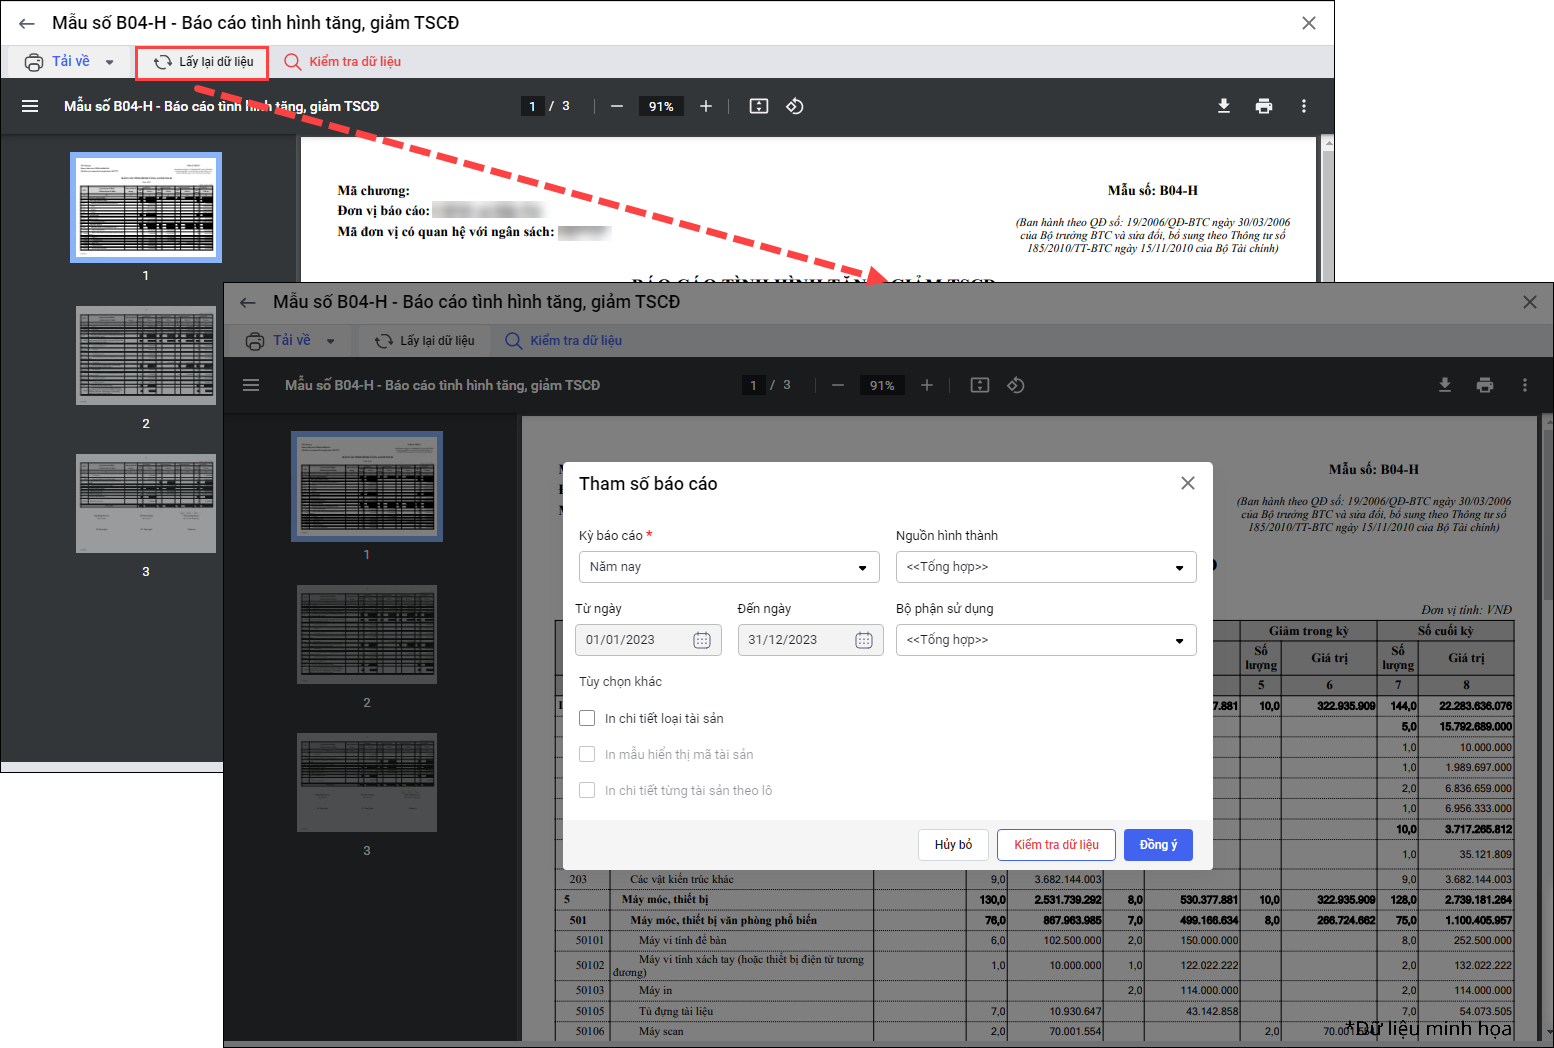Rotate PDF document in front window
This screenshot has height=1048, width=1554.
[1016, 385]
